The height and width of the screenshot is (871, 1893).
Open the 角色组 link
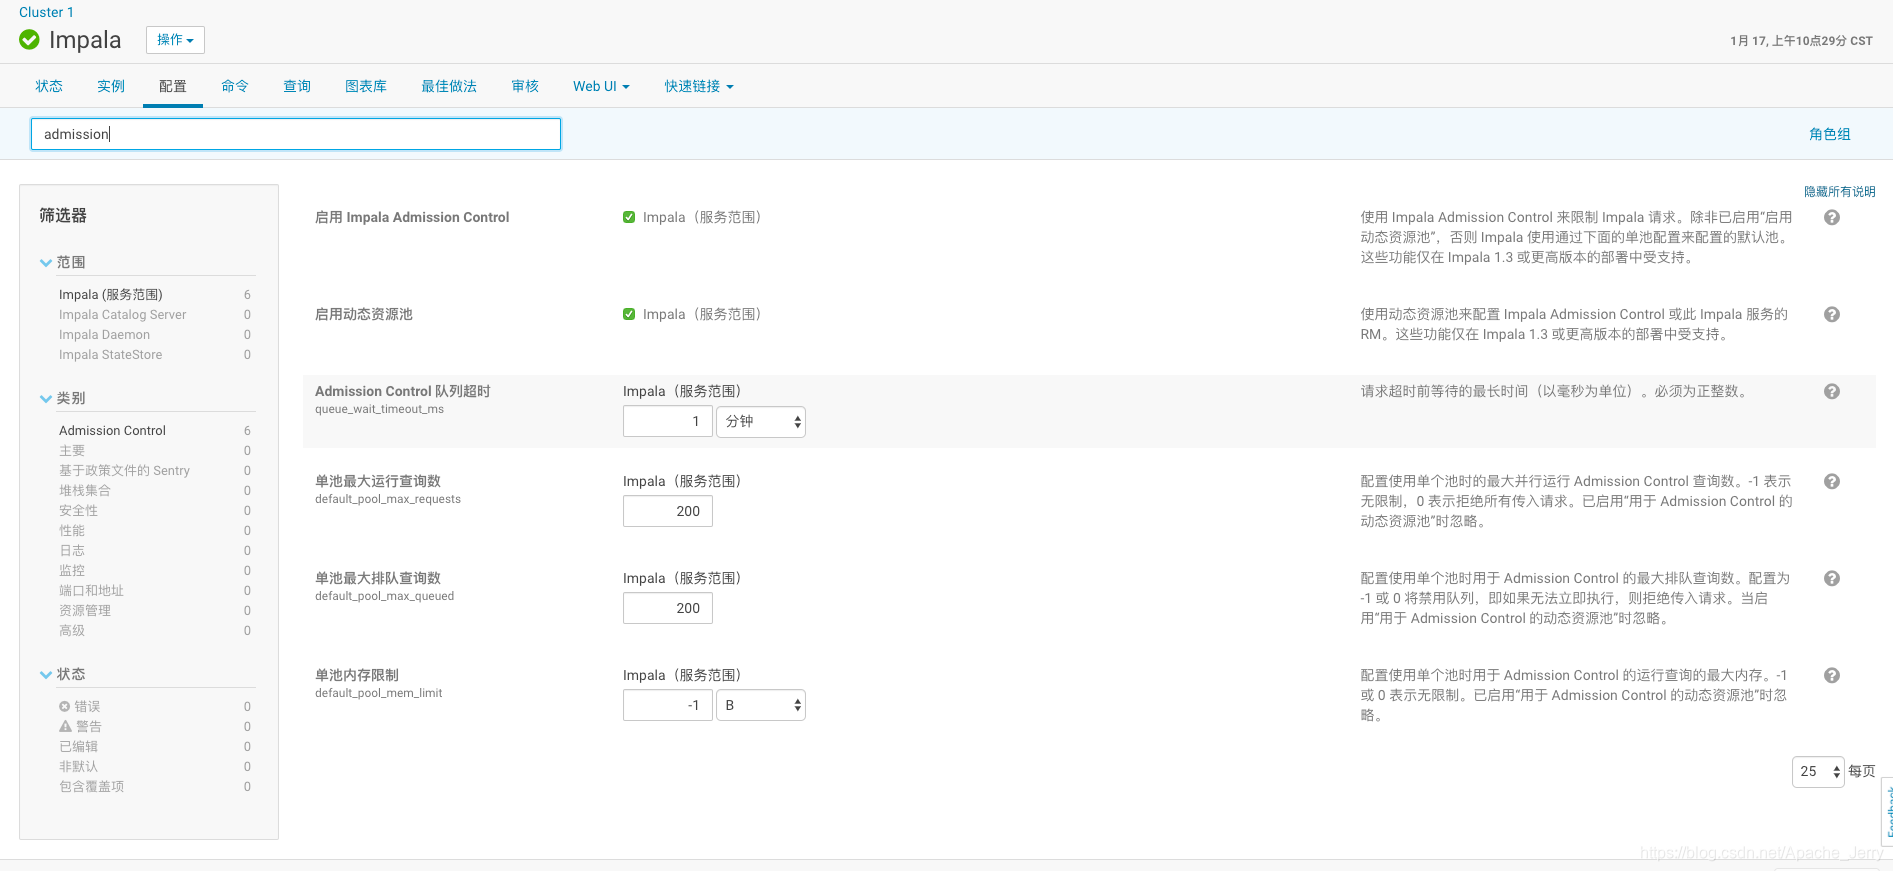1830,134
